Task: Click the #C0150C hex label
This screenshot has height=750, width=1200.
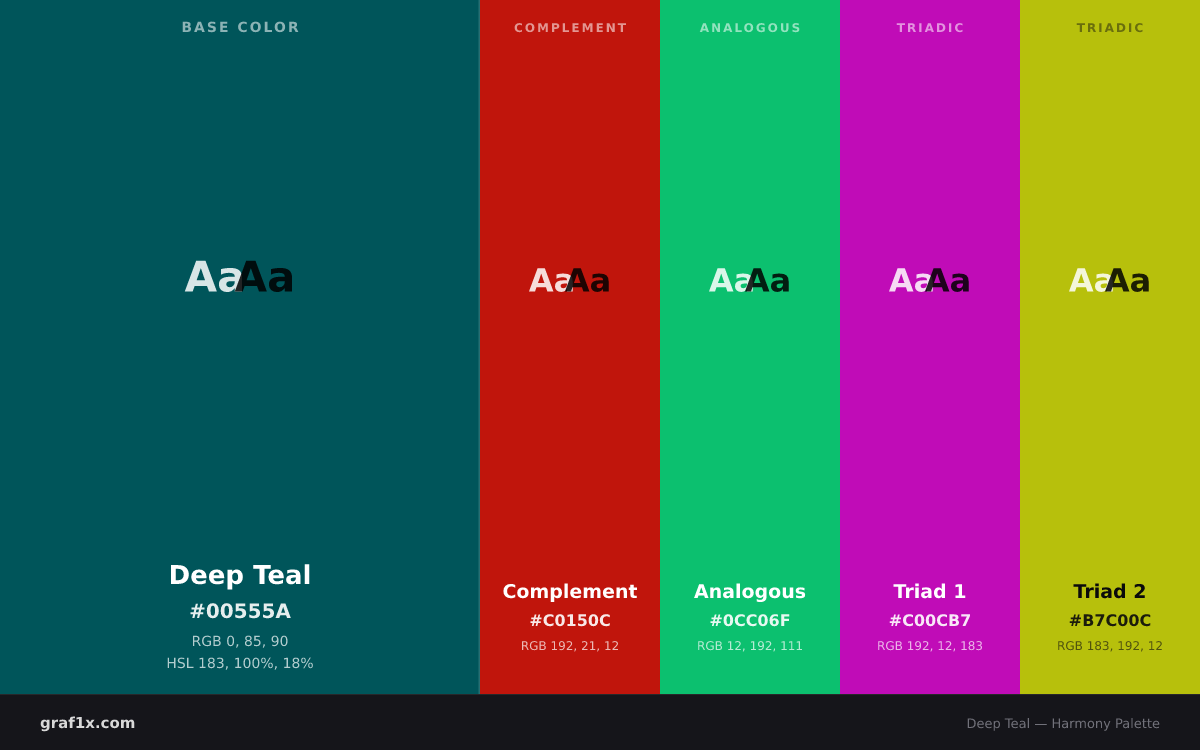Action: point(570,621)
